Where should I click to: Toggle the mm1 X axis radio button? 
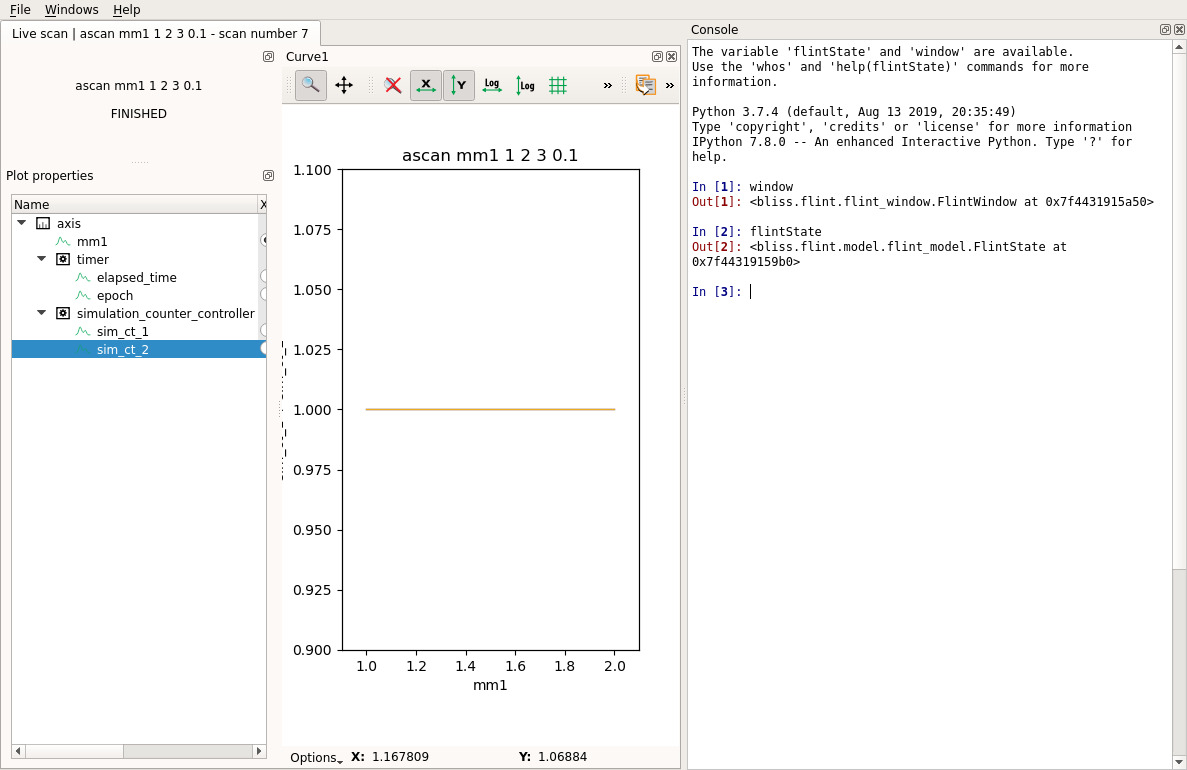point(263,240)
